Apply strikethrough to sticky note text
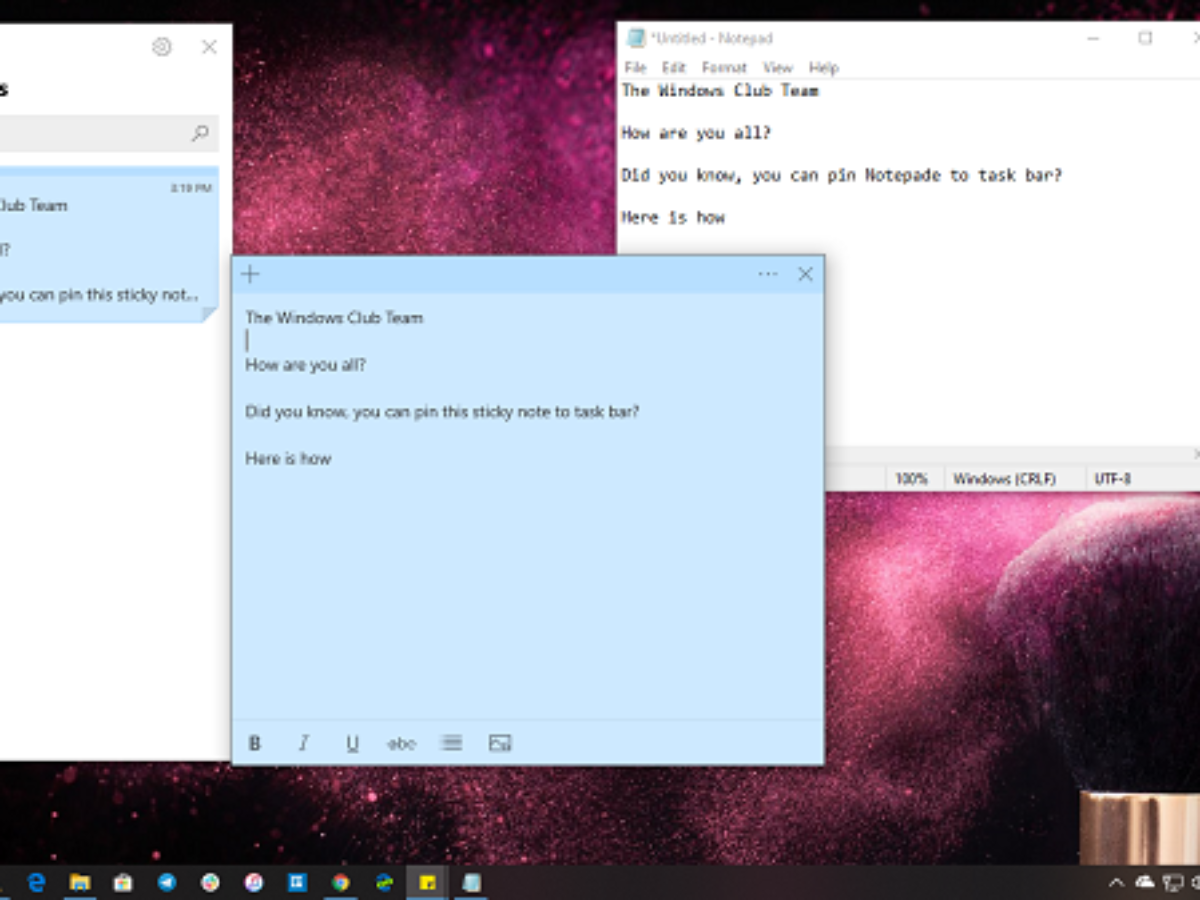This screenshot has width=1200, height=900. tap(401, 743)
